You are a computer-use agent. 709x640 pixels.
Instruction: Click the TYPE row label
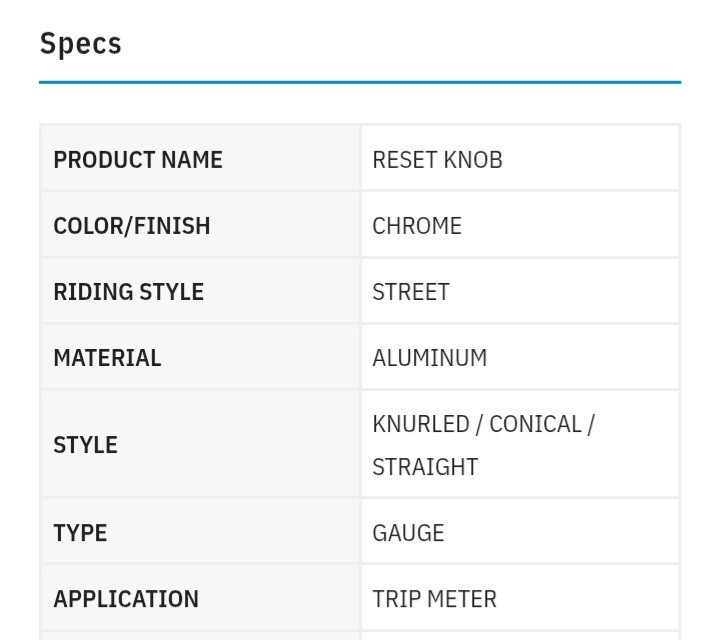click(x=80, y=533)
